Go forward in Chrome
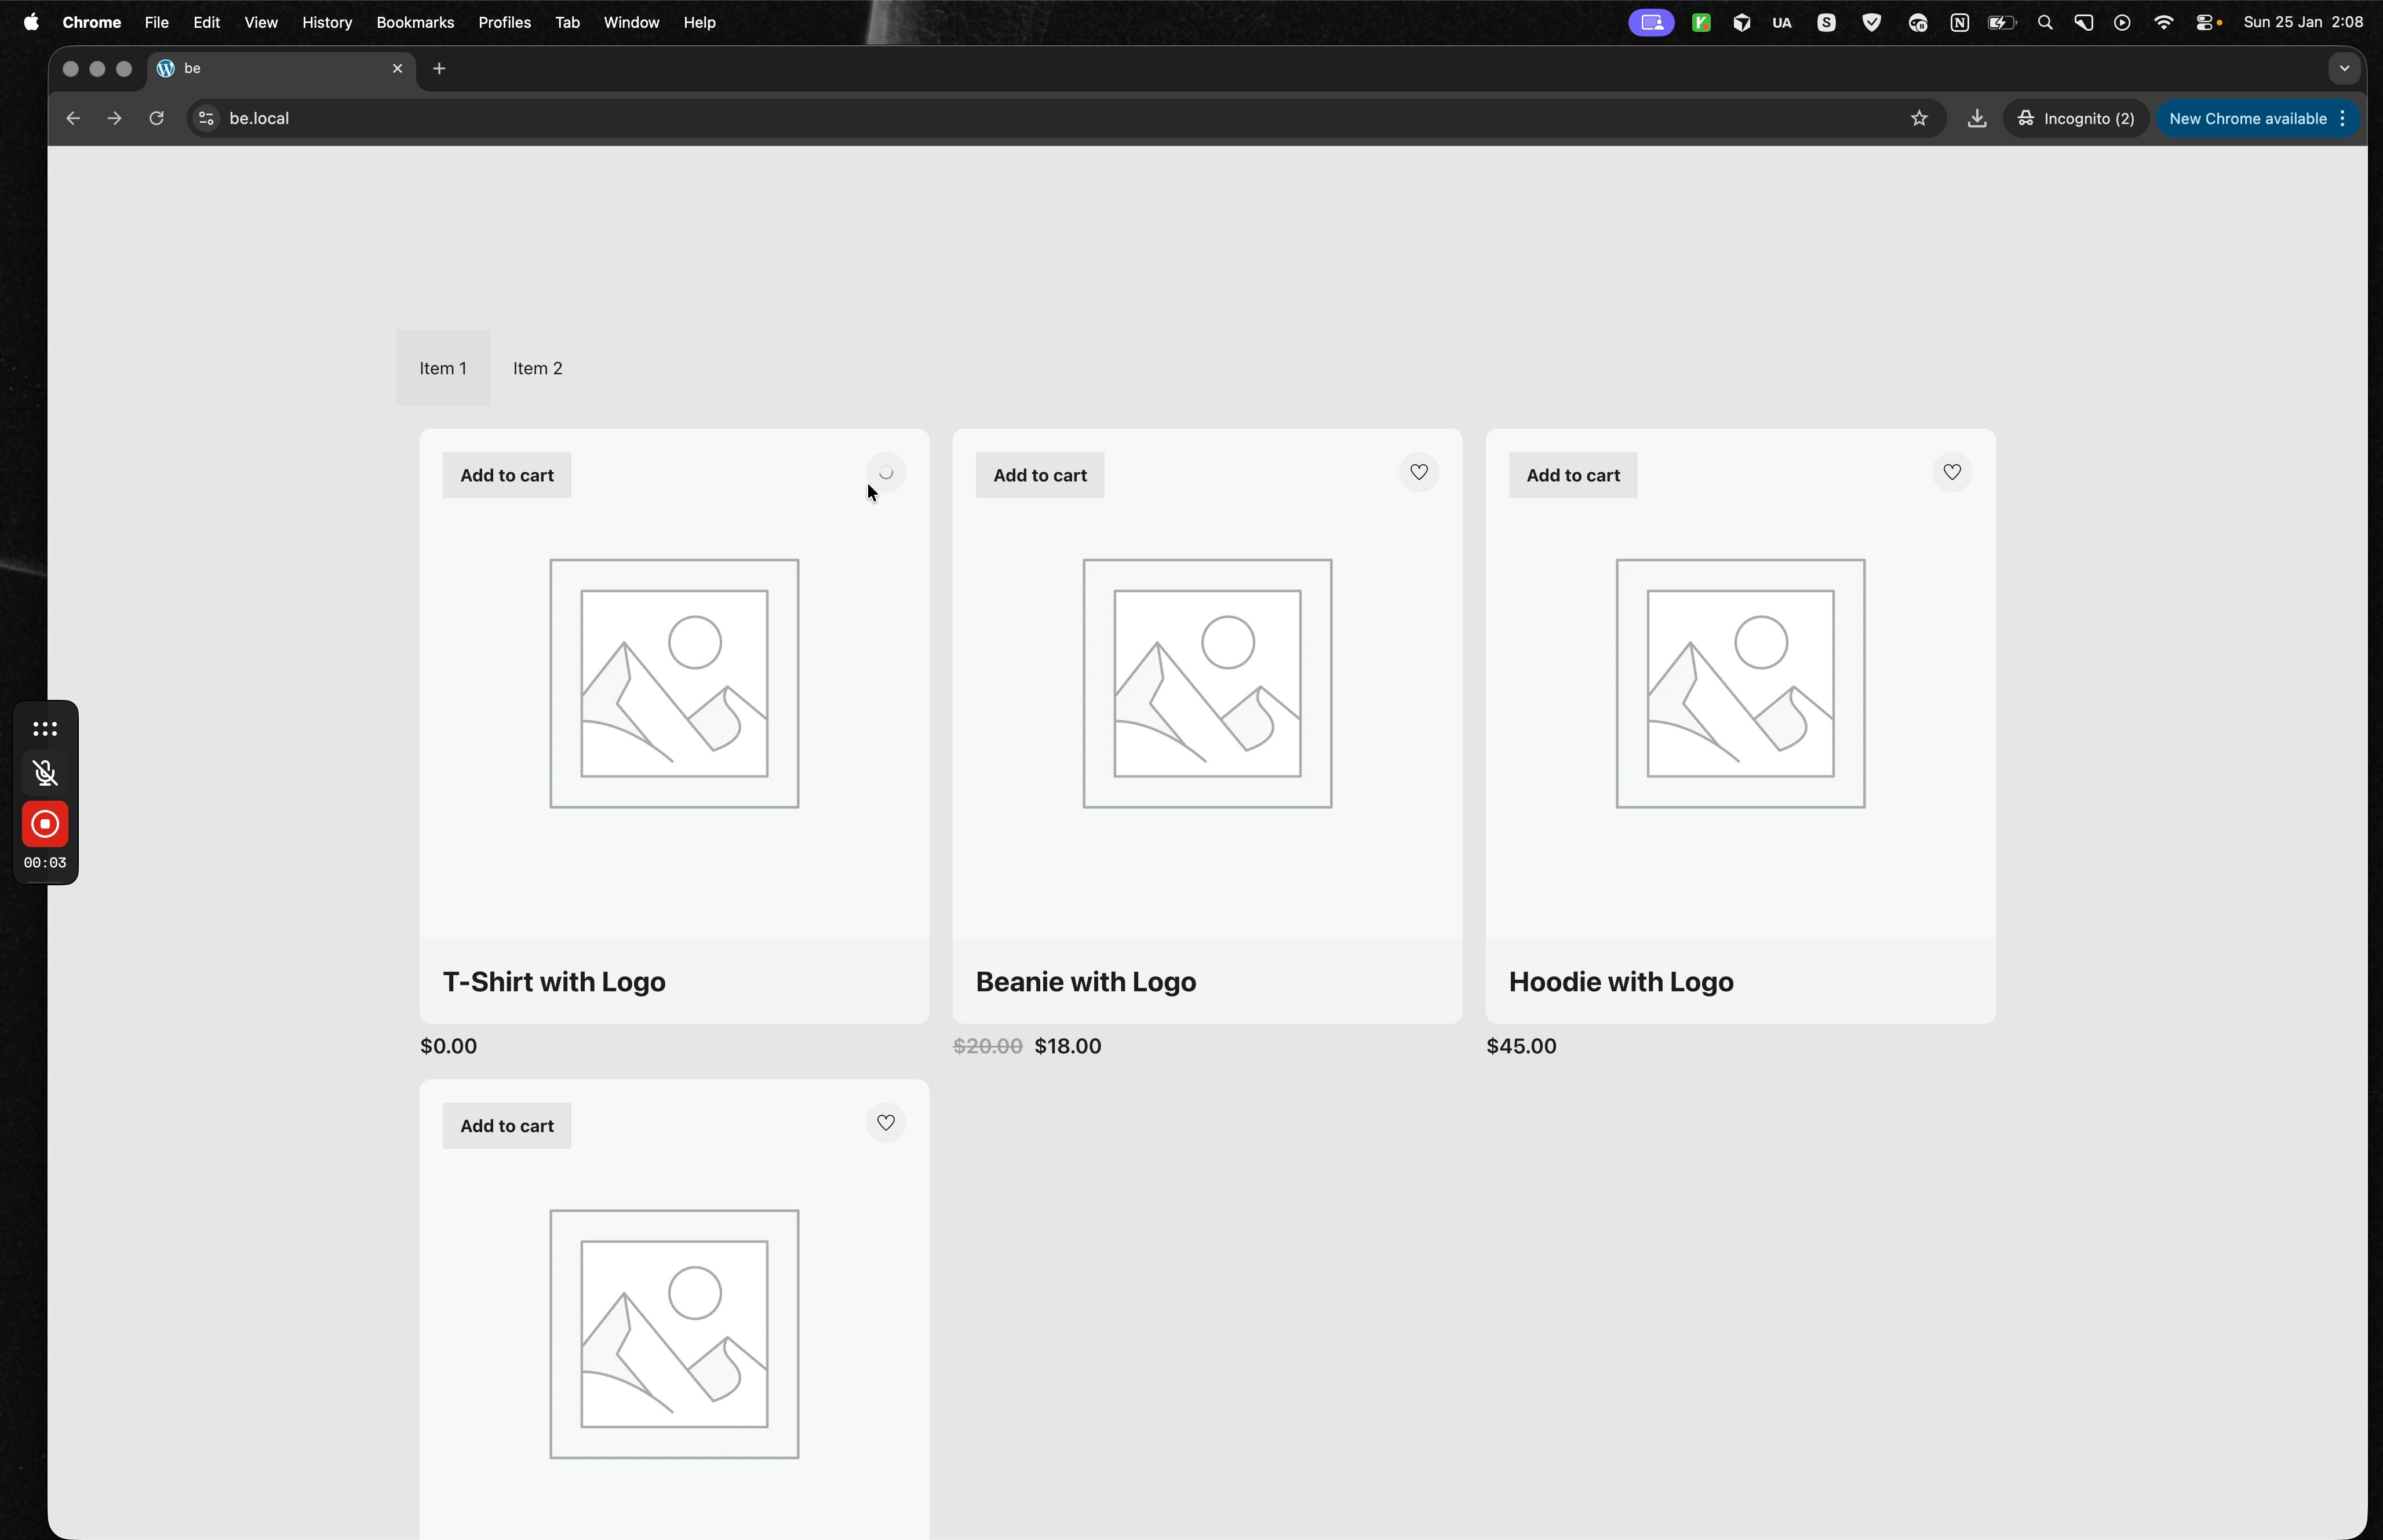2383x1540 pixels. (x=114, y=118)
